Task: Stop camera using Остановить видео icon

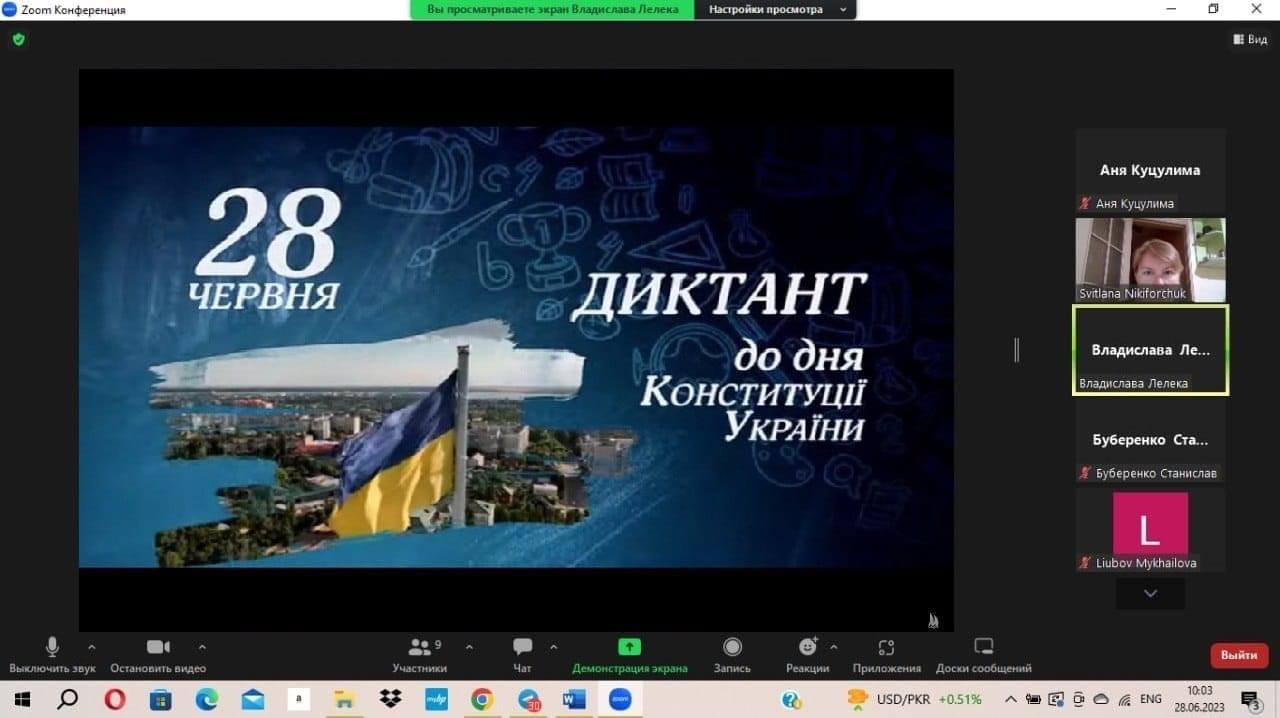Action: pos(158,655)
